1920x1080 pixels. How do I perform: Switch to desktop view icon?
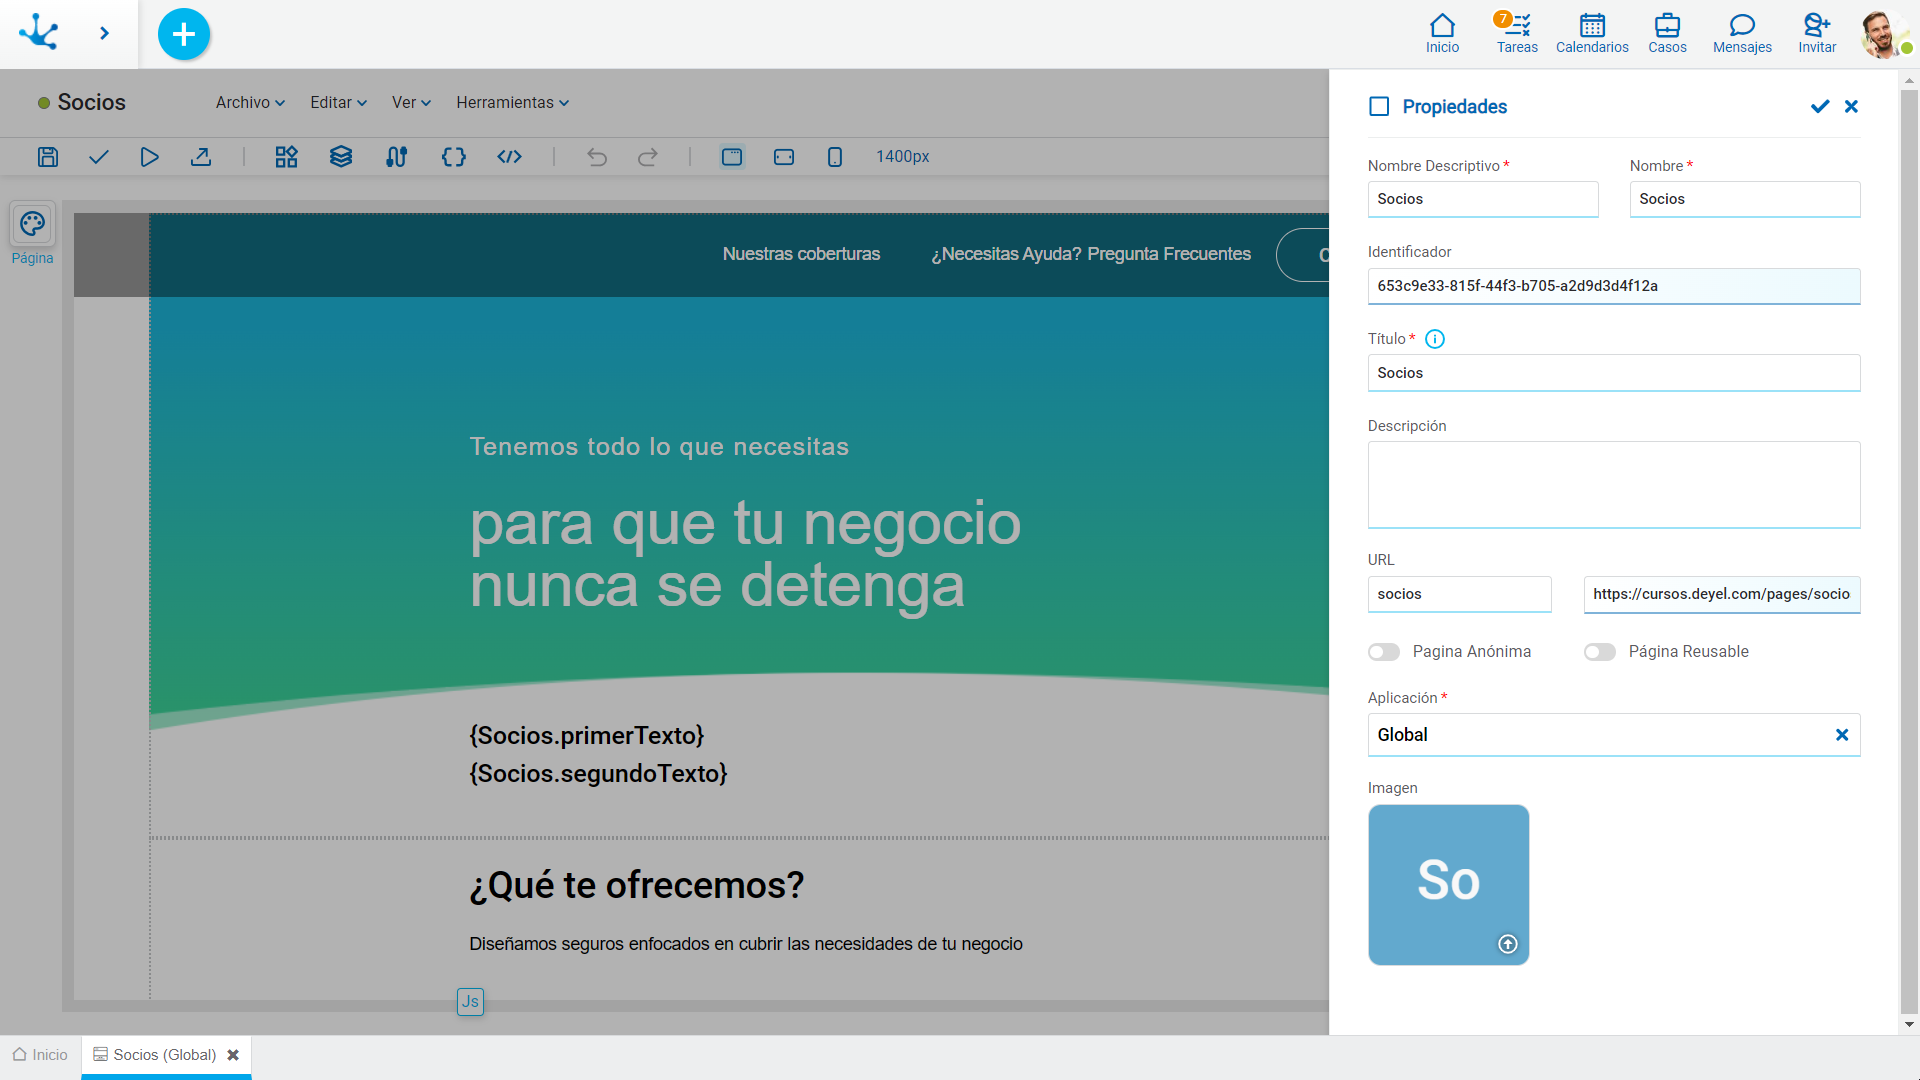[732, 157]
